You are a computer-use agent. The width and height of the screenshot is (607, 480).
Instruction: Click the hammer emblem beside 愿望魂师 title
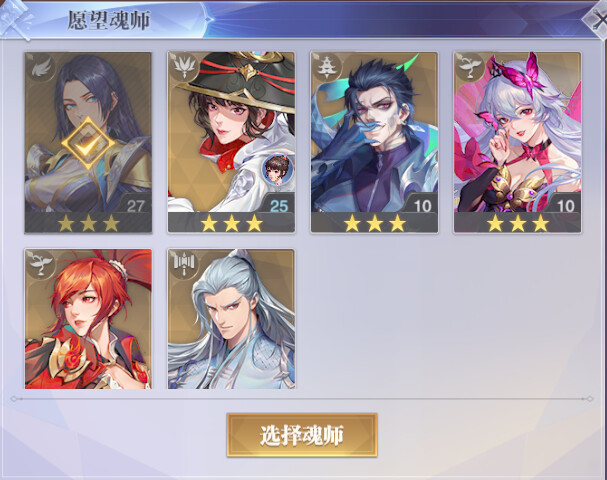point(17,19)
